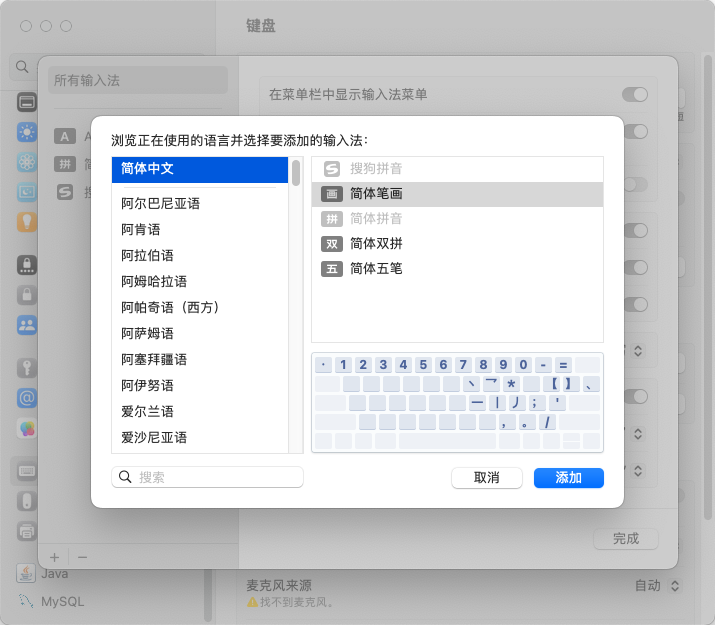Focus the 搜索 field in dialog

pos(207,477)
